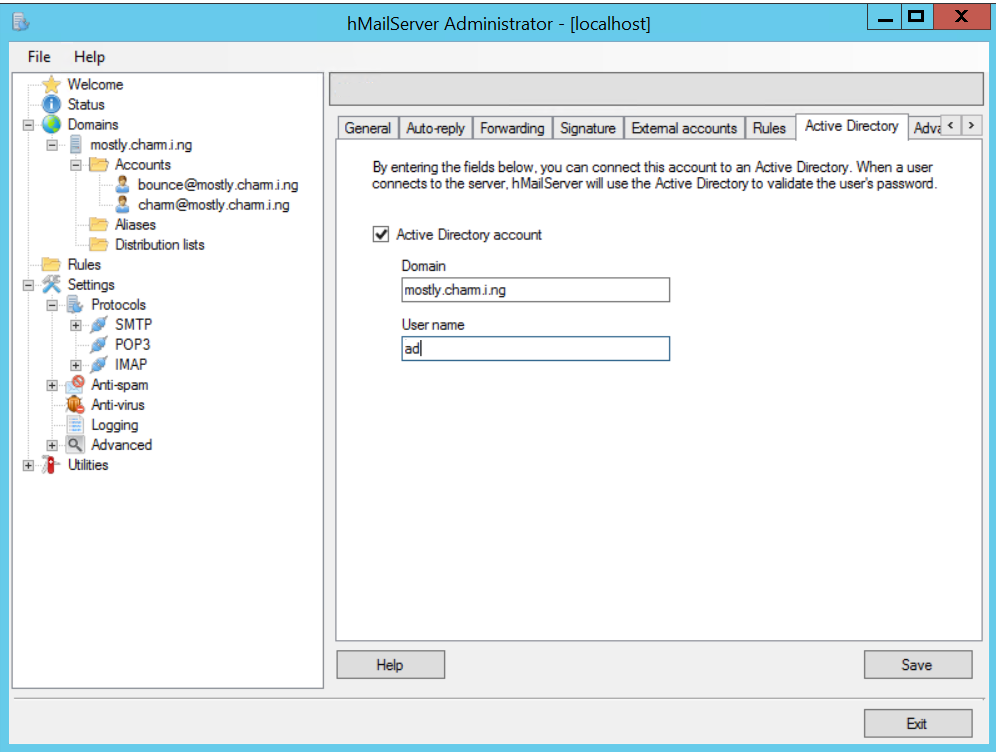Click the SMTP plug icon

pos(98,325)
